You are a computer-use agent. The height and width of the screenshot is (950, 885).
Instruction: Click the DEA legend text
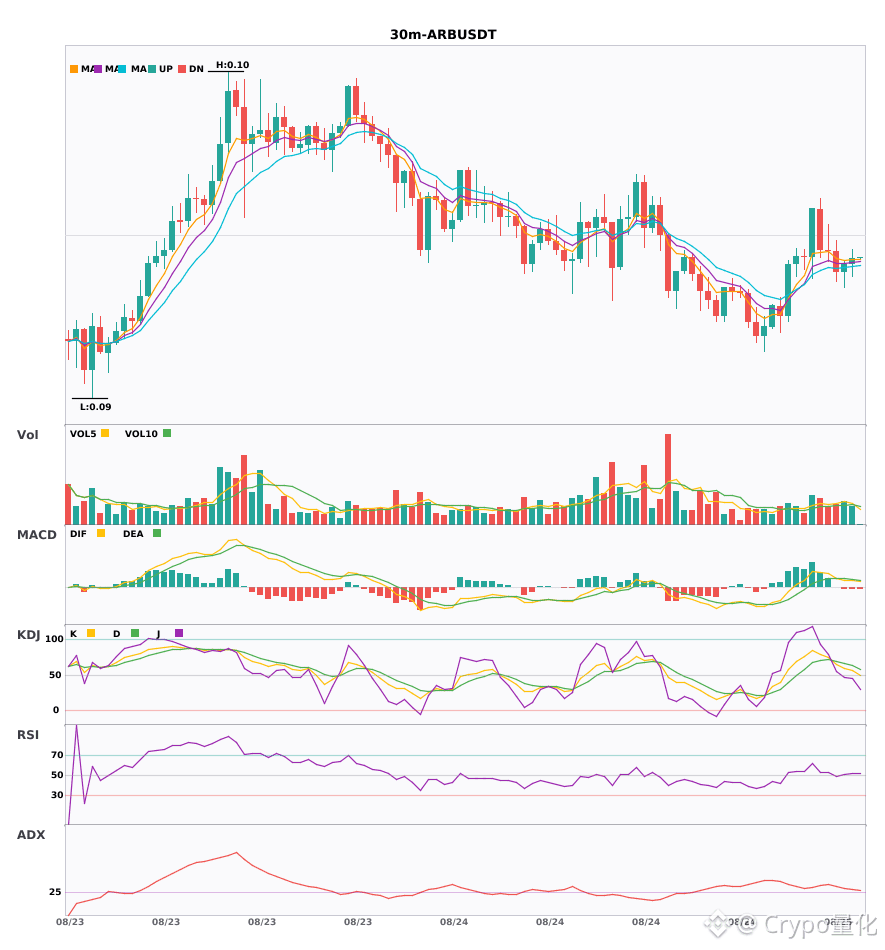133,534
